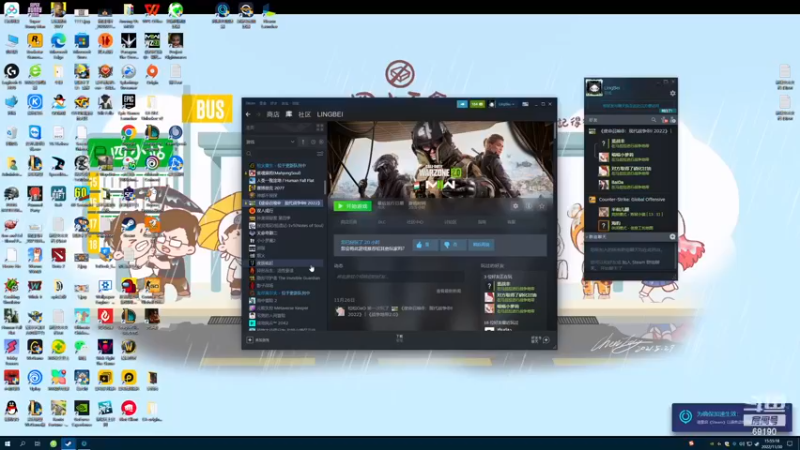Open advanced filter icon beside library search
Image resolution: width=800 pixels, height=450 pixels.
coord(320,154)
